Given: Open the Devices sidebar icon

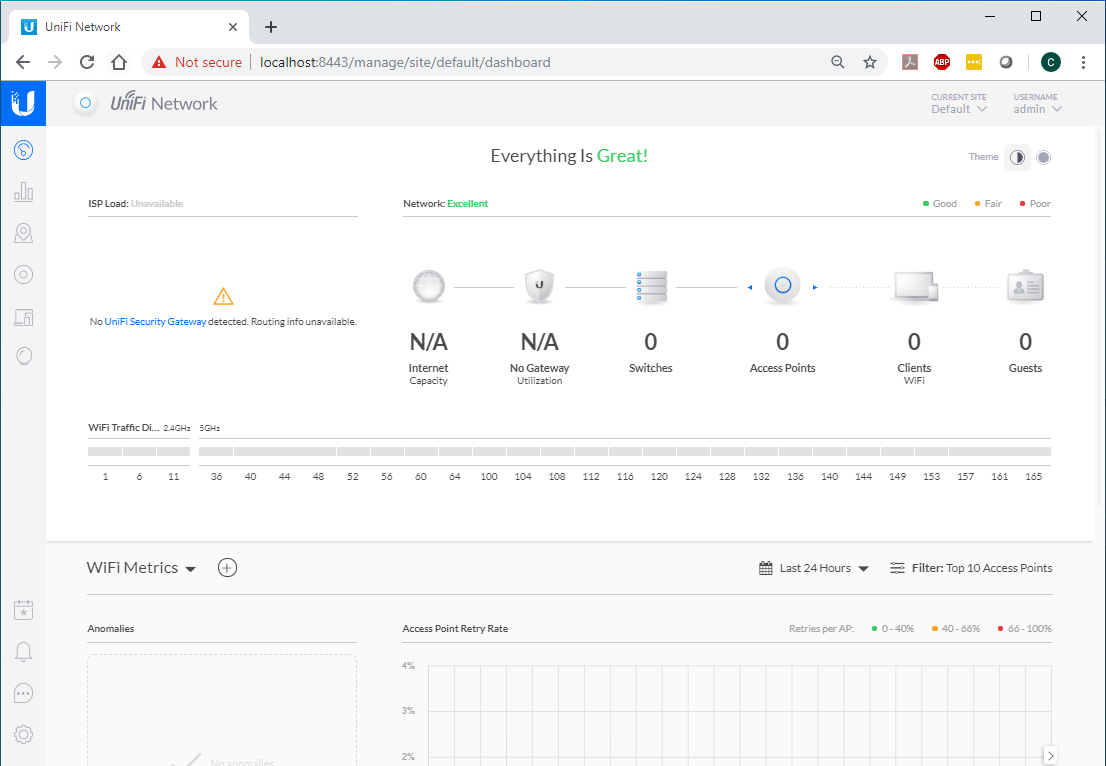Looking at the screenshot, I should [x=23, y=275].
